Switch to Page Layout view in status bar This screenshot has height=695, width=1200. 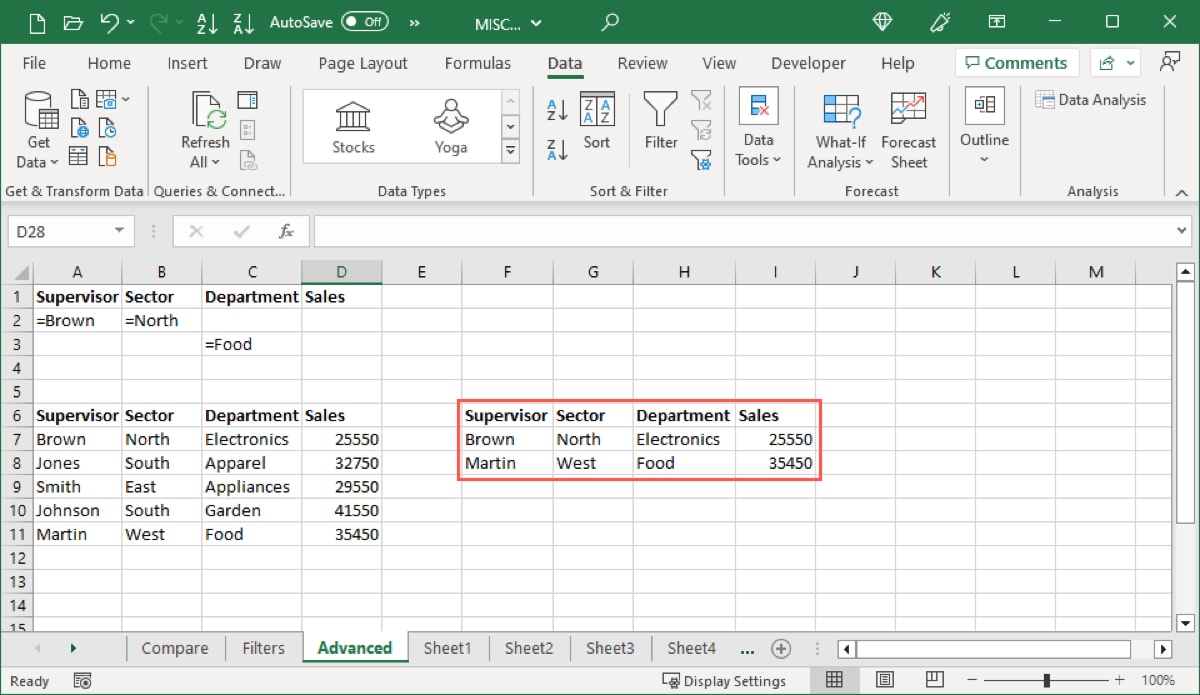tap(885, 680)
